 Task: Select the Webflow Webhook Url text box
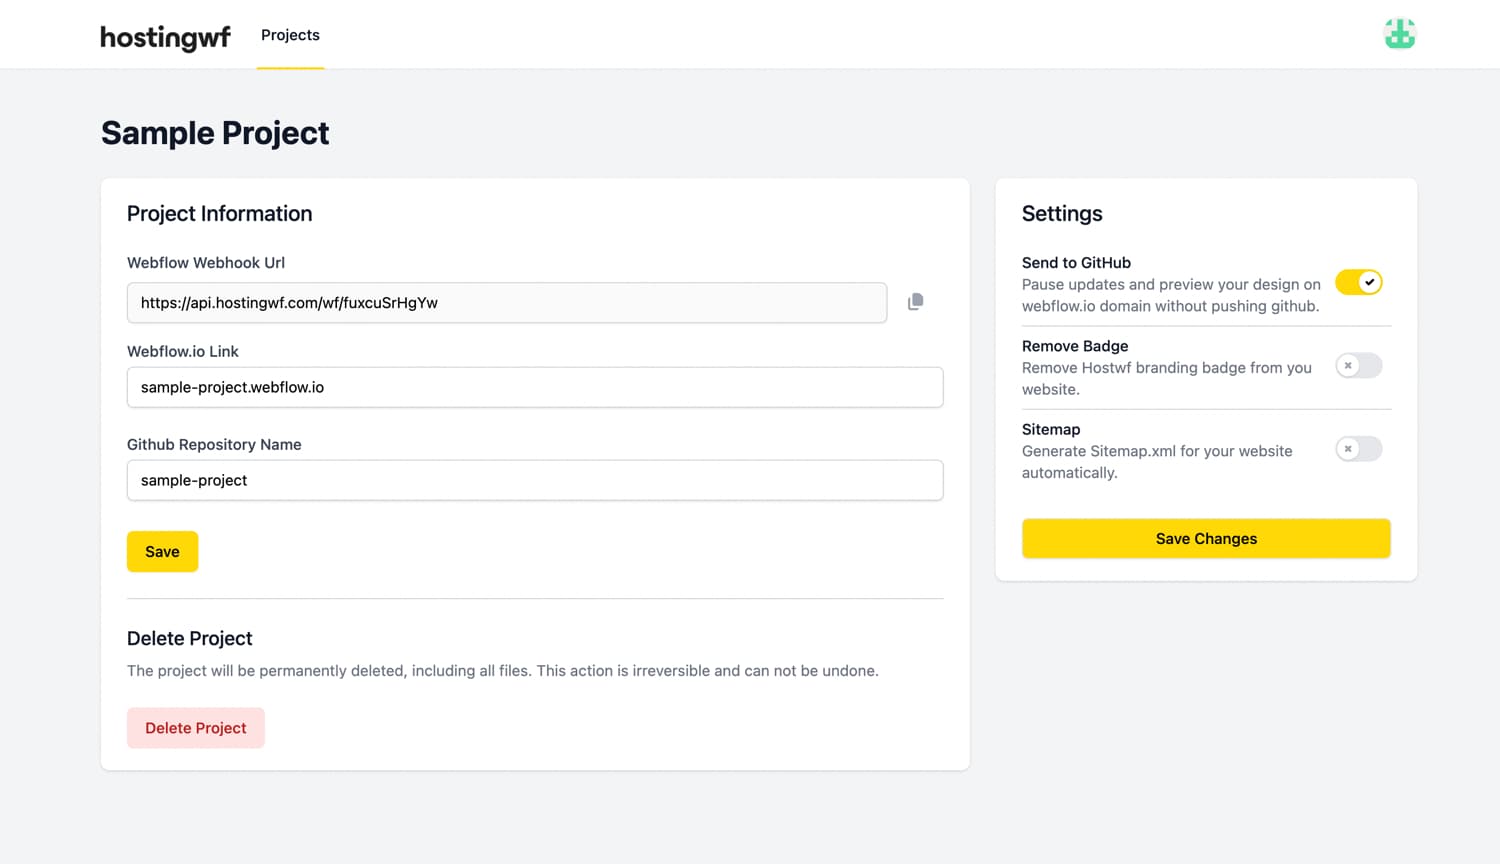(507, 302)
